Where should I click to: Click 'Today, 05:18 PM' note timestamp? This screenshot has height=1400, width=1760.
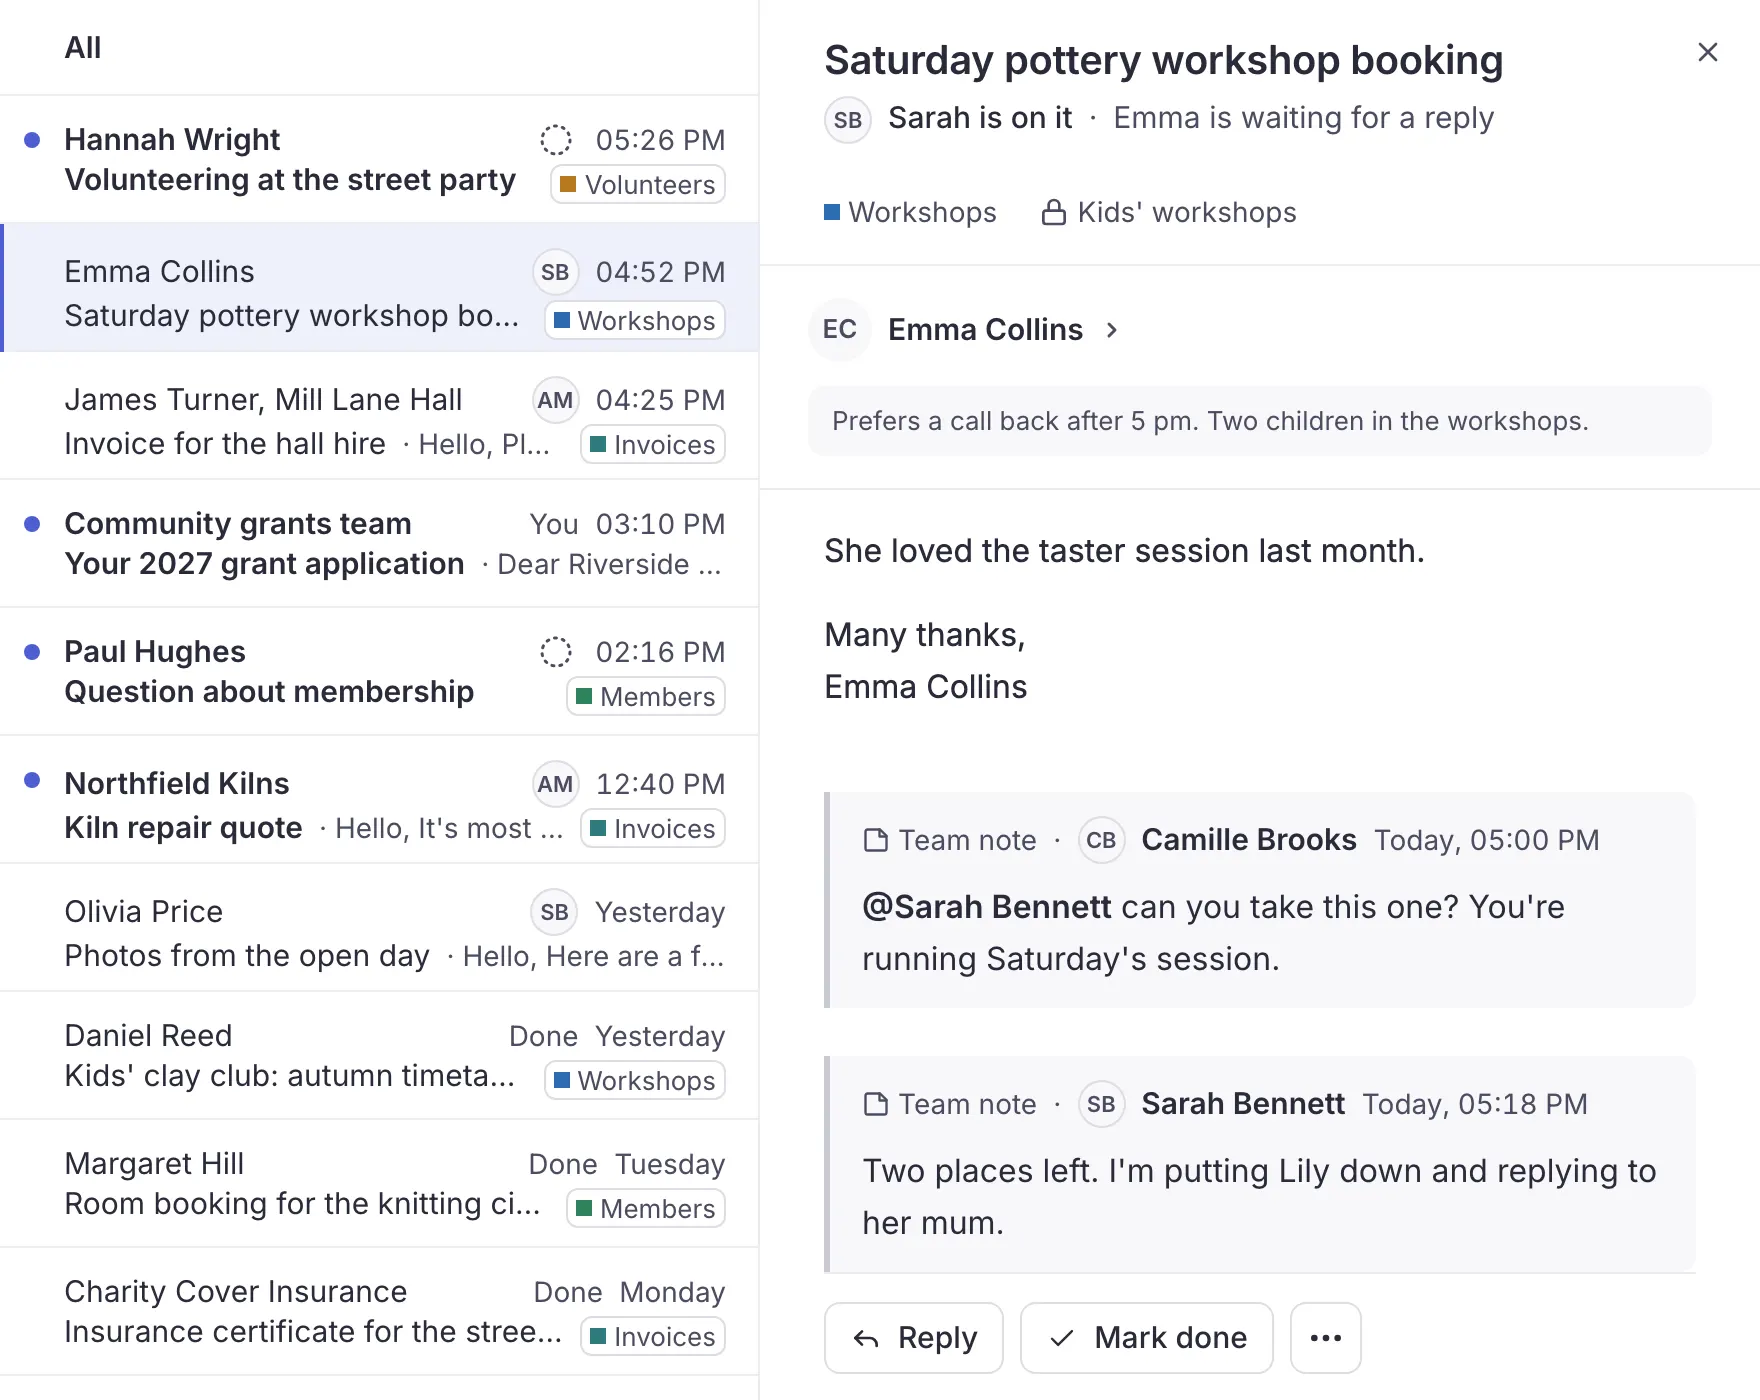[1475, 1104]
